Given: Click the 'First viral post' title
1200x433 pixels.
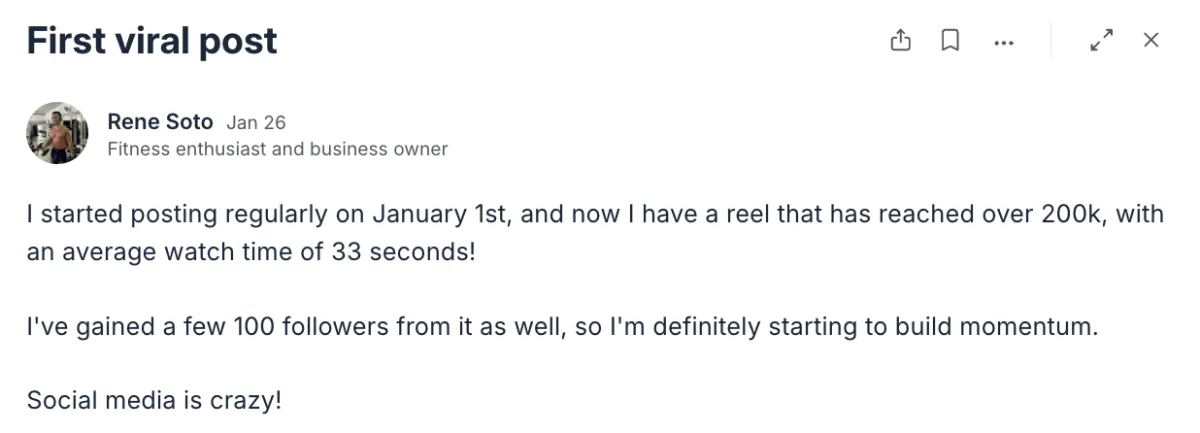Looking at the screenshot, I should (x=152, y=41).
